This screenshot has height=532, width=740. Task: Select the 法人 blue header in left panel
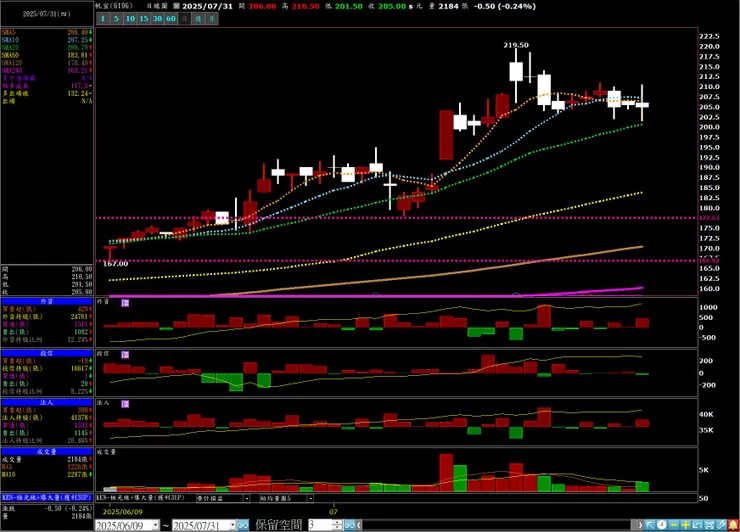coord(47,403)
